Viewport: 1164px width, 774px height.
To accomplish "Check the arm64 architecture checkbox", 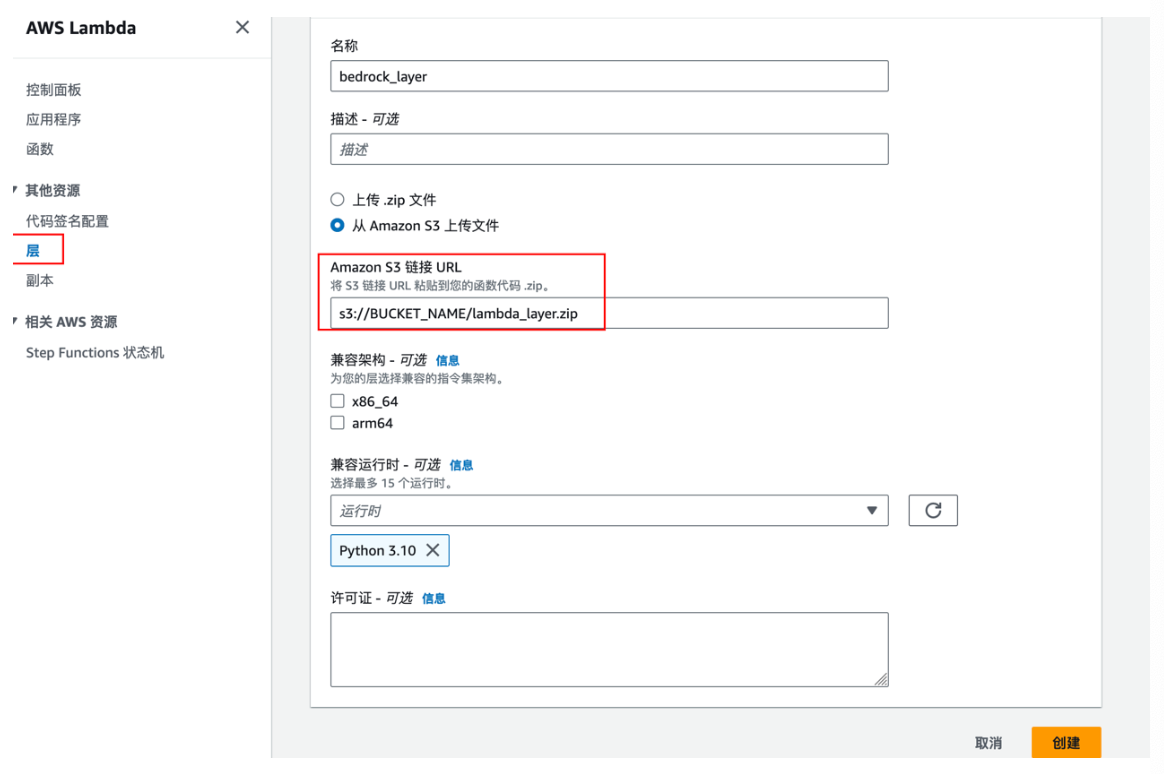I will coord(337,423).
